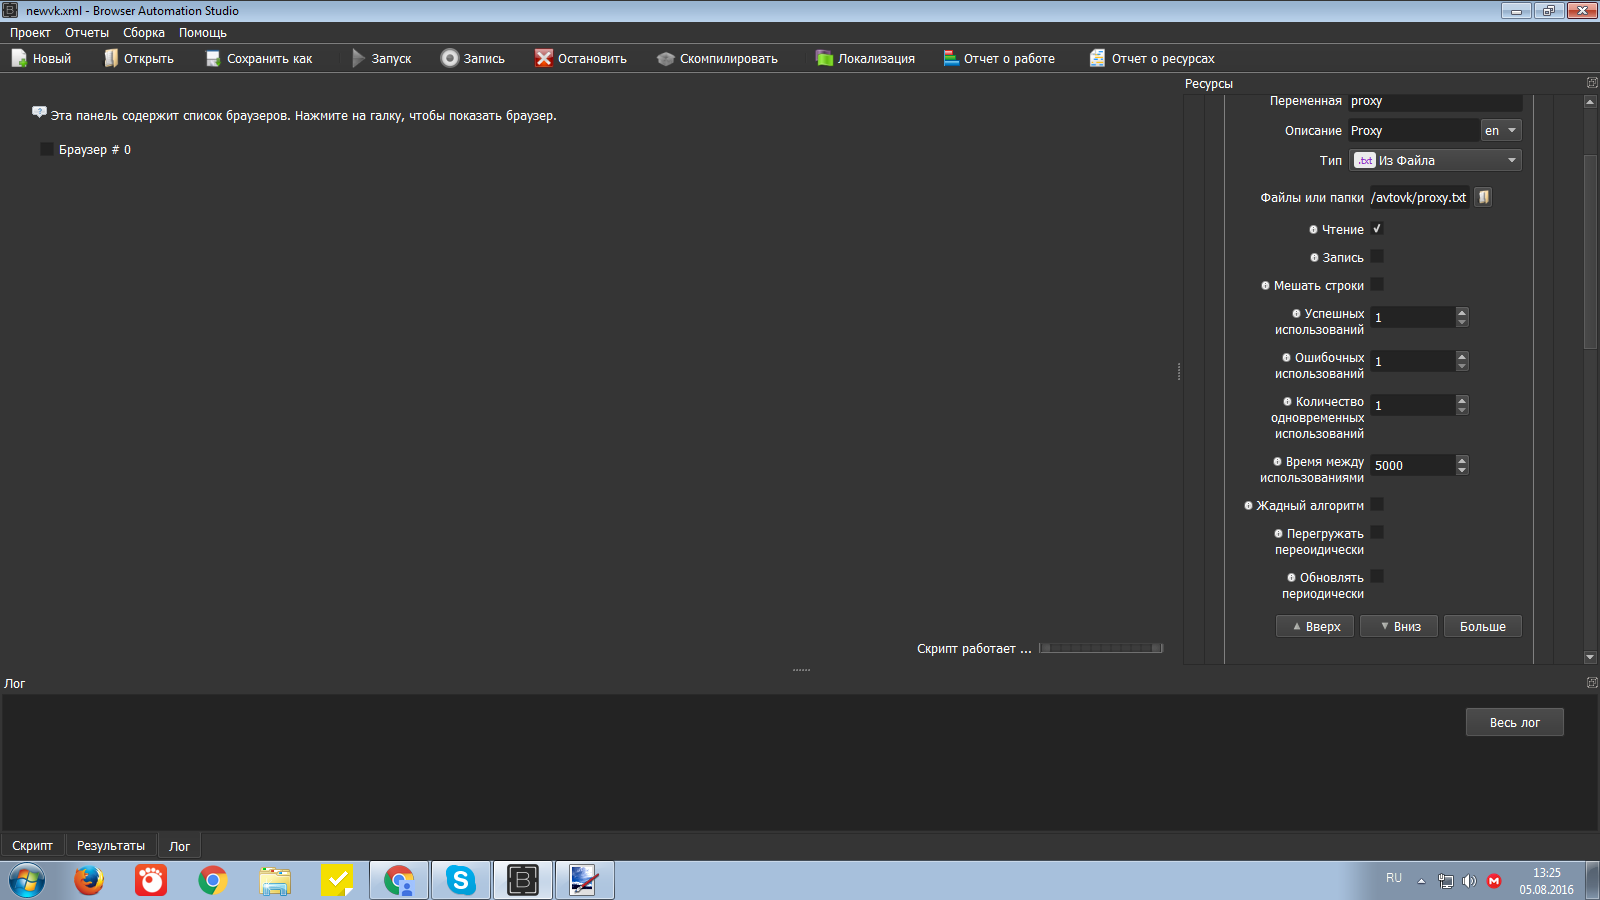Open Skype from the taskbar
This screenshot has width=1600, height=900.
click(x=460, y=880)
